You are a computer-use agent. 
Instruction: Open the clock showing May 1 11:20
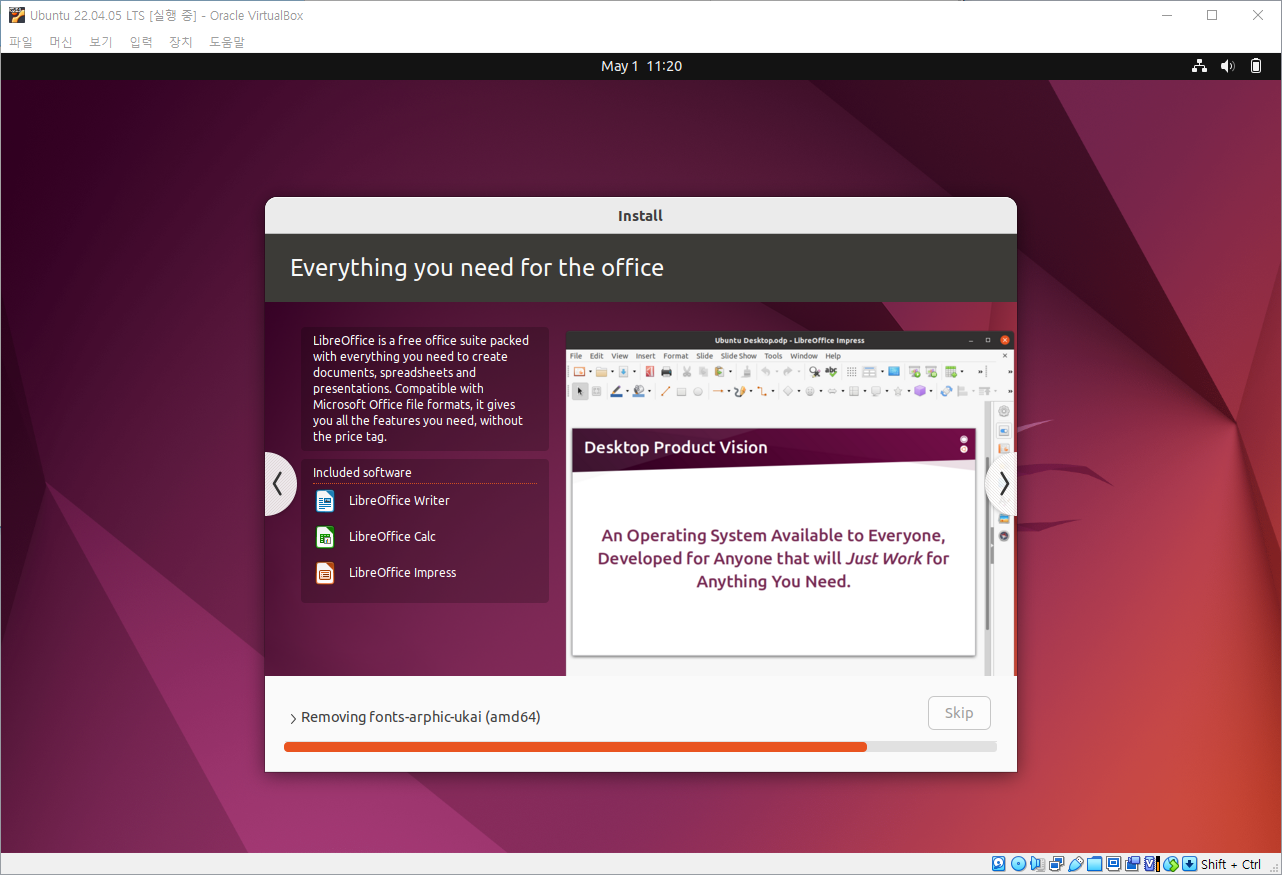click(641, 66)
